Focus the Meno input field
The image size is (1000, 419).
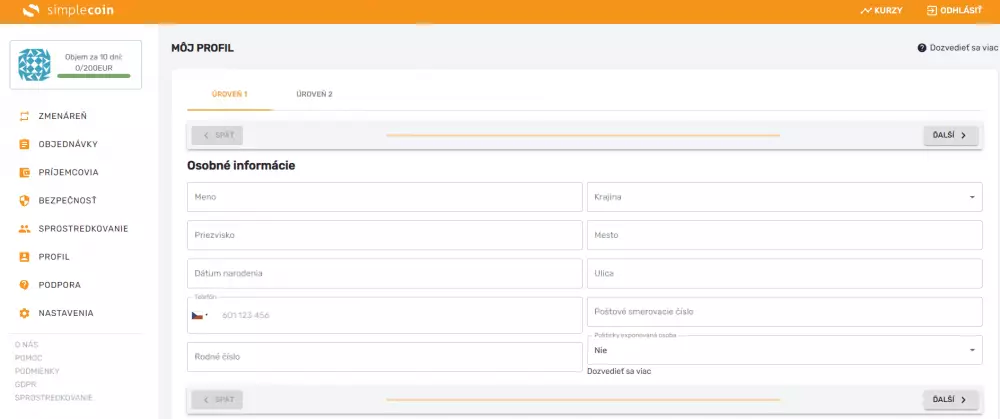click(x=384, y=197)
